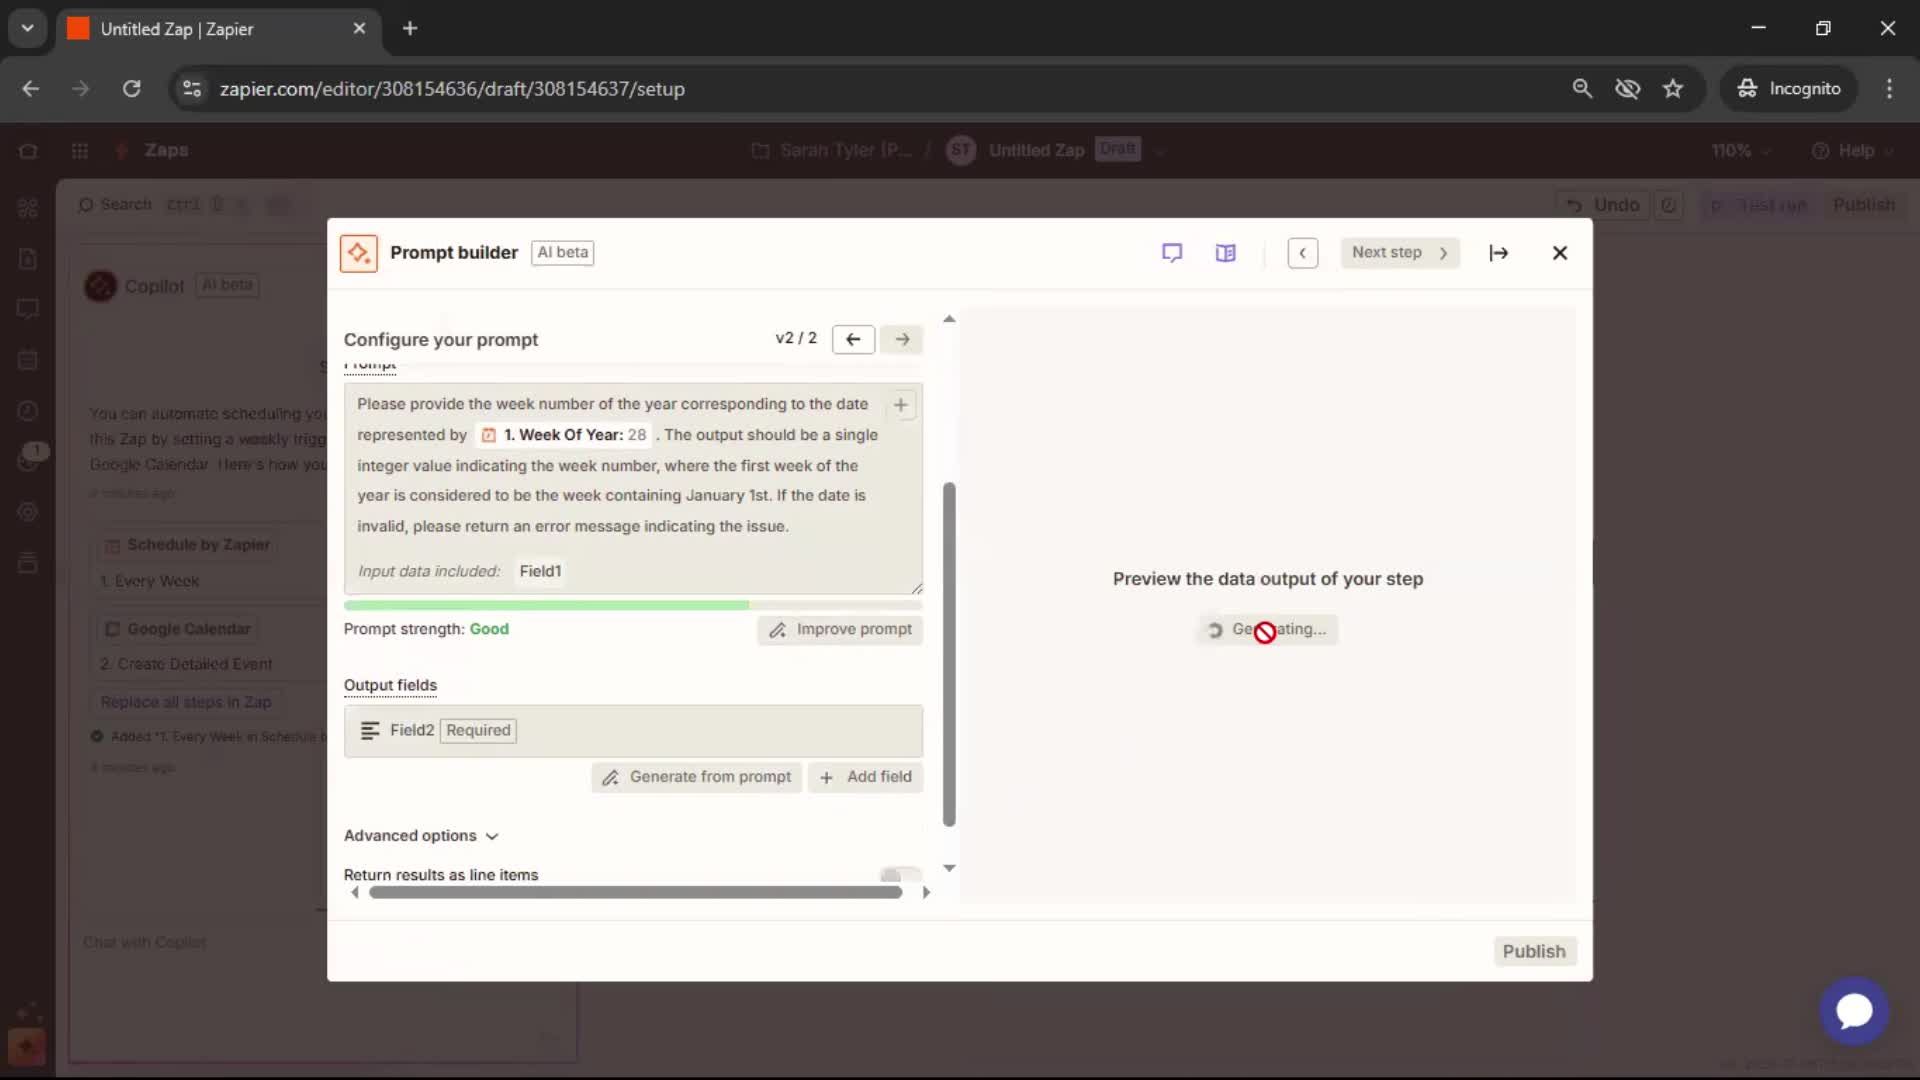Screen dimensions: 1920x1080
Task: Click the scroll-right arrow of horizontal scrollbar
Action: tap(926, 892)
